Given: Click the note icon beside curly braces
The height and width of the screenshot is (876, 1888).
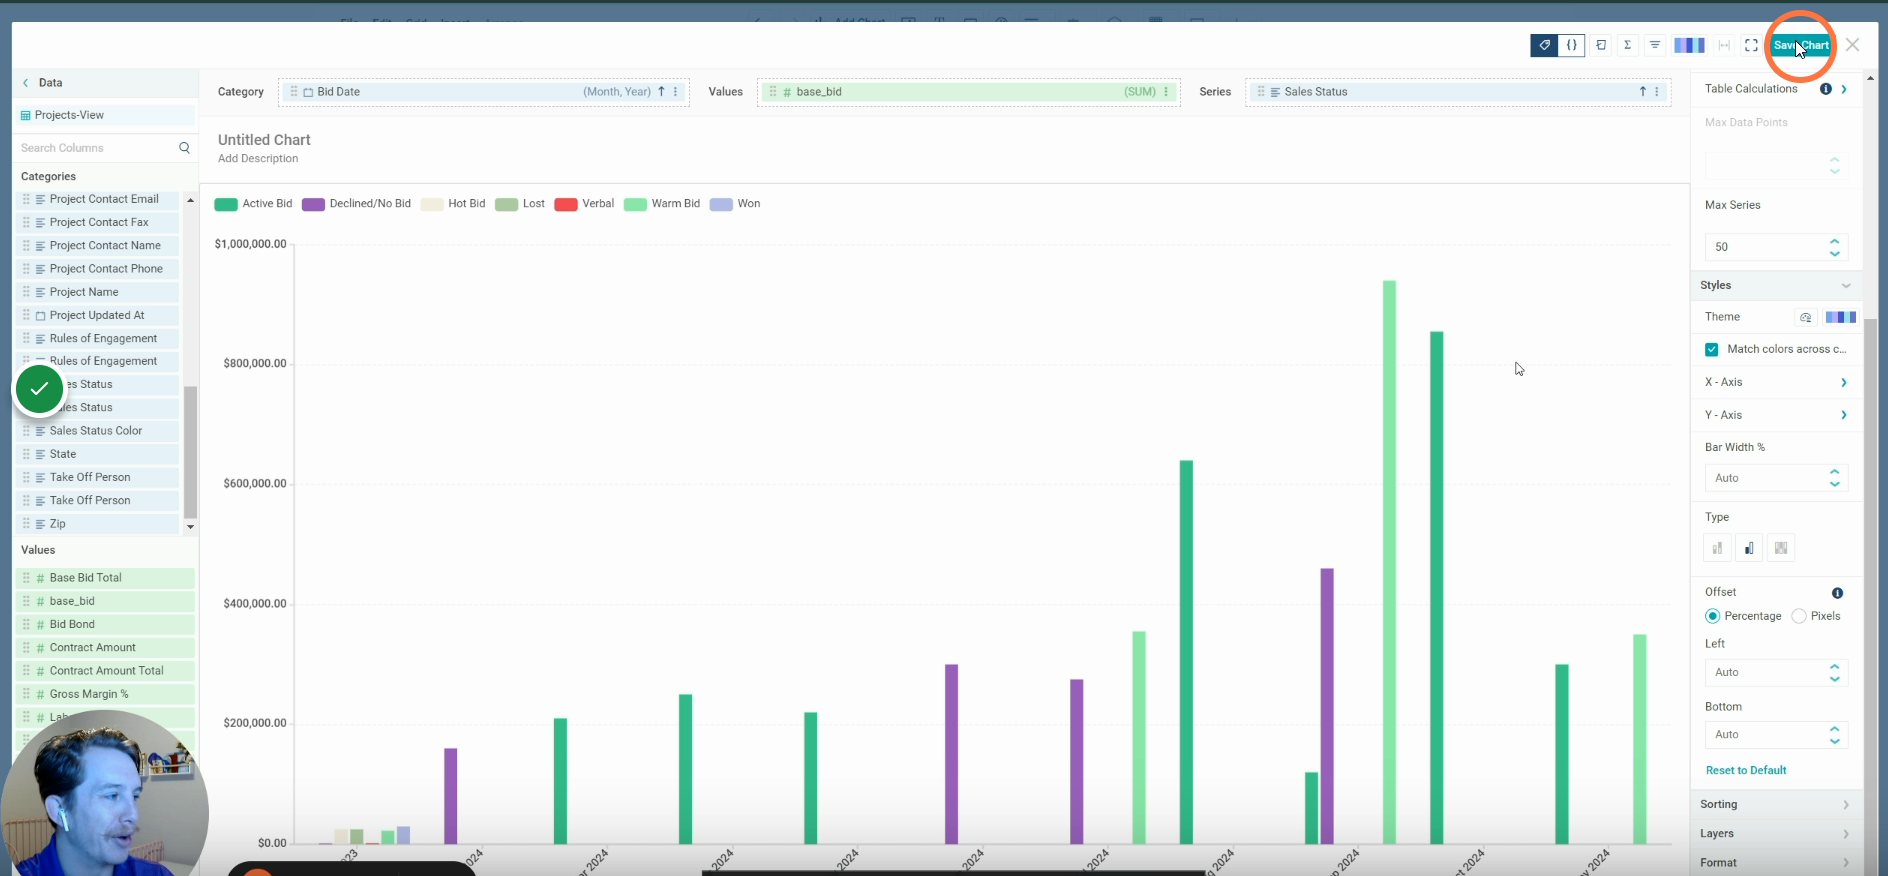Looking at the screenshot, I should pyautogui.click(x=1601, y=45).
